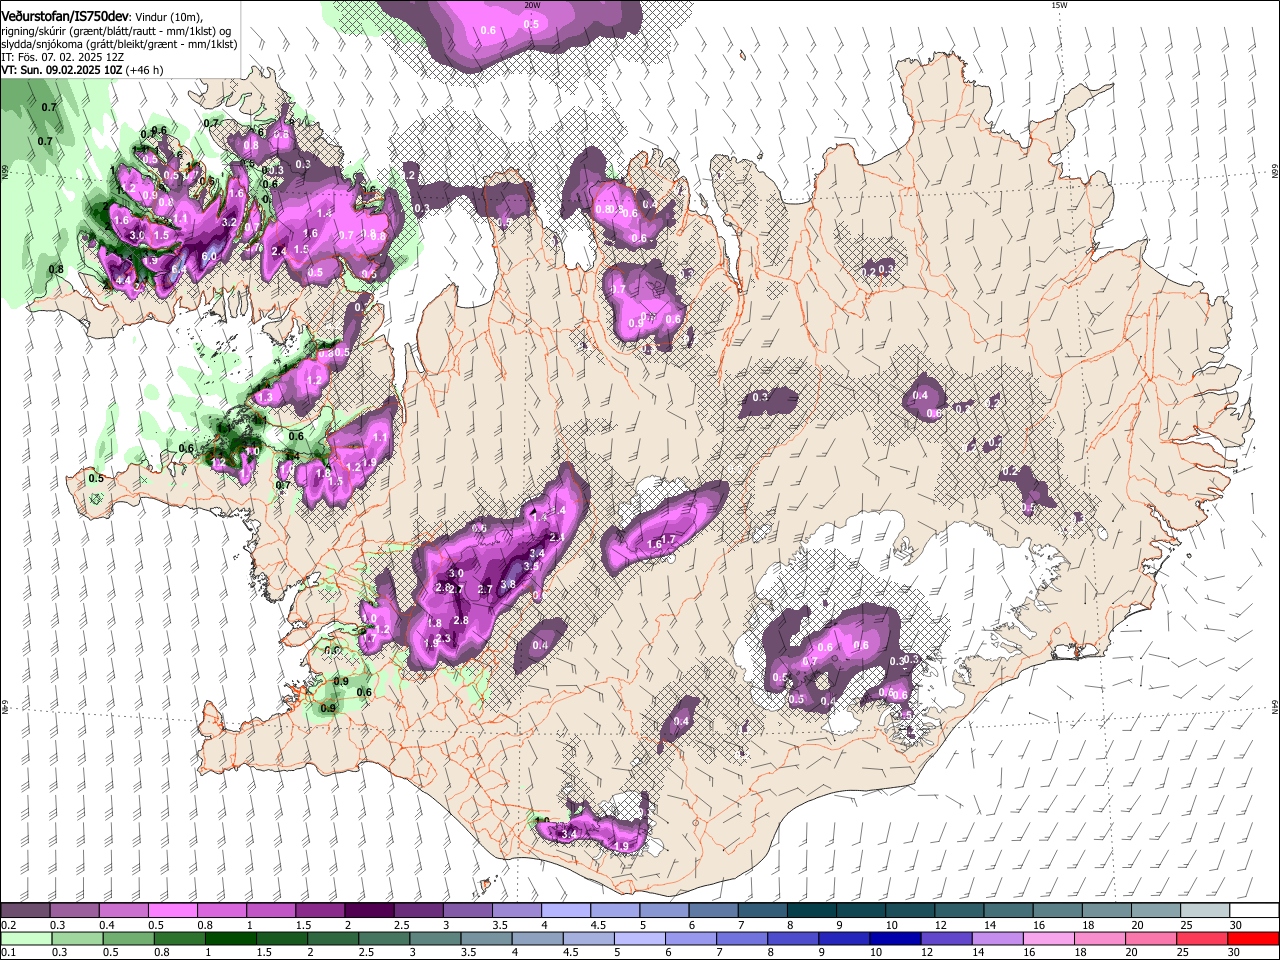
Task: Click bottom legend swatch between 3 and 3.5
Action: coord(435,938)
